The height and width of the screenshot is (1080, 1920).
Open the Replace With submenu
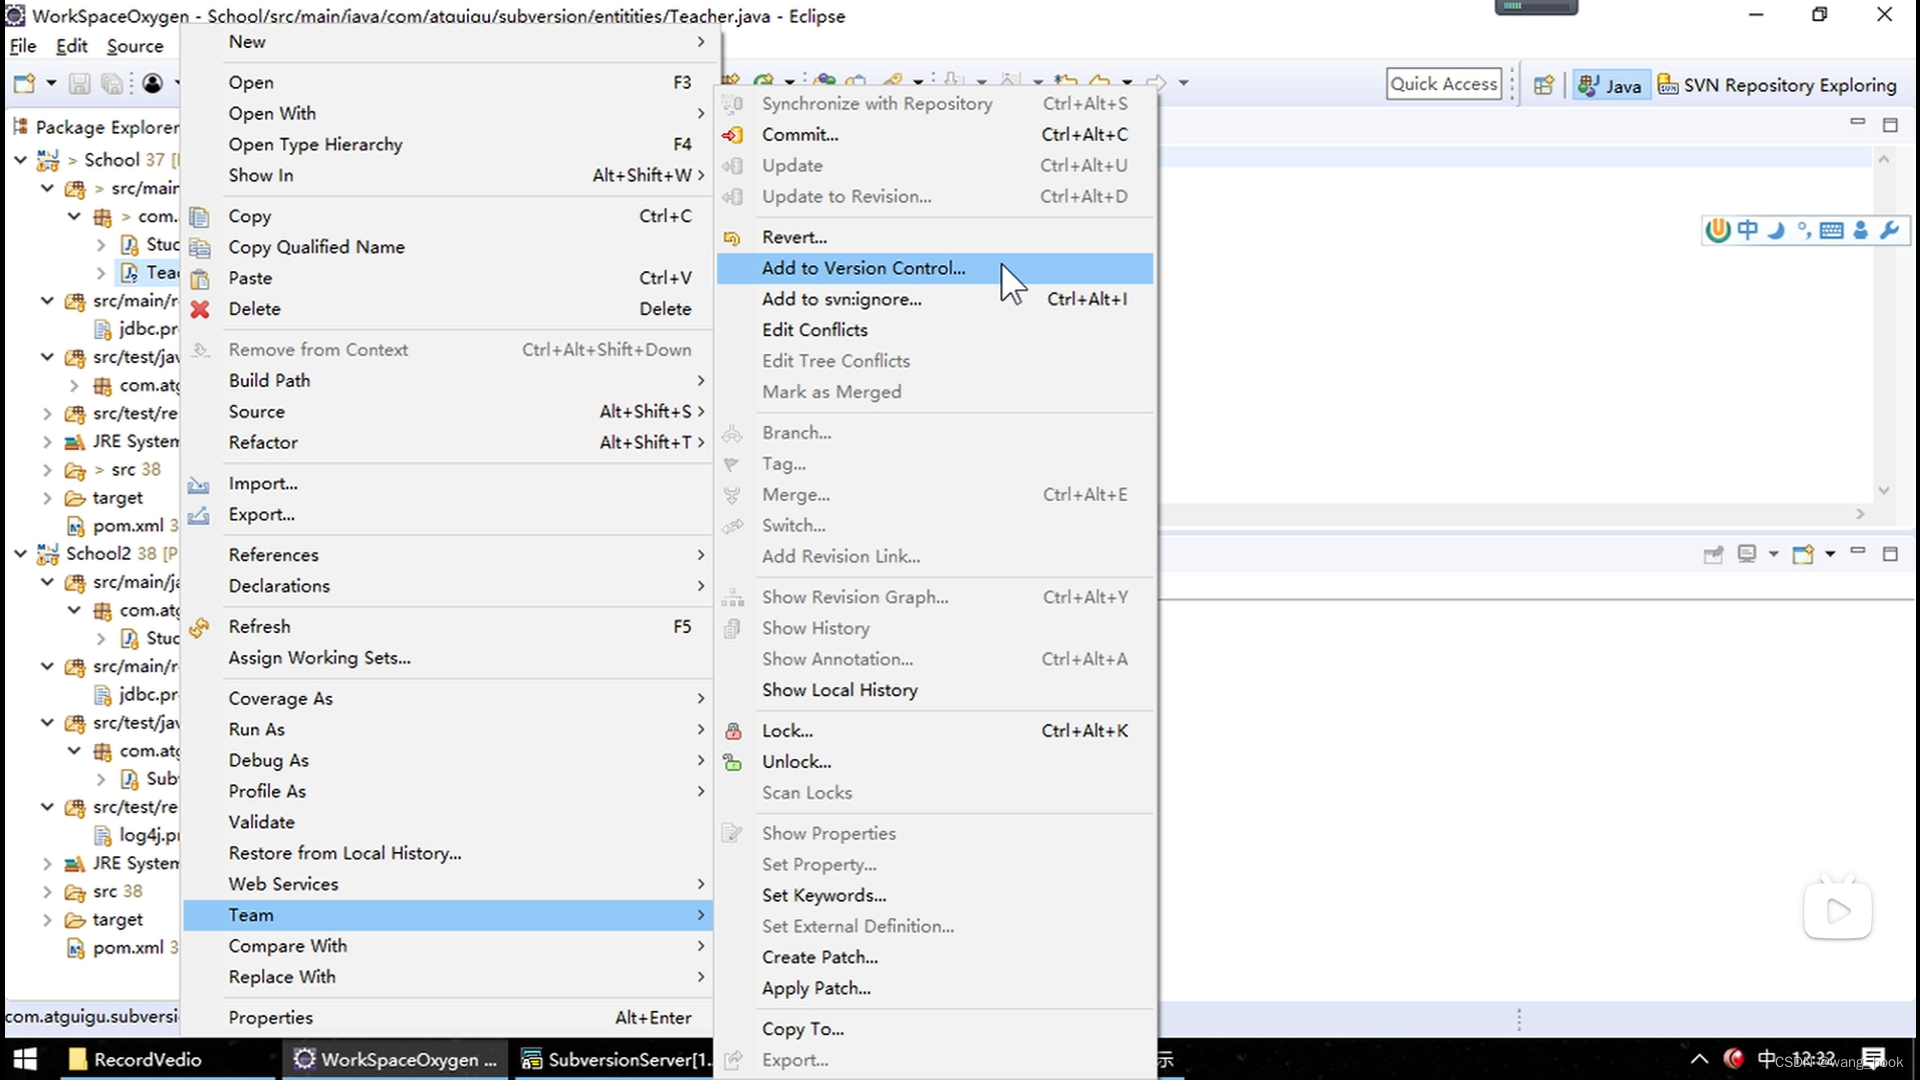coord(447,977)
